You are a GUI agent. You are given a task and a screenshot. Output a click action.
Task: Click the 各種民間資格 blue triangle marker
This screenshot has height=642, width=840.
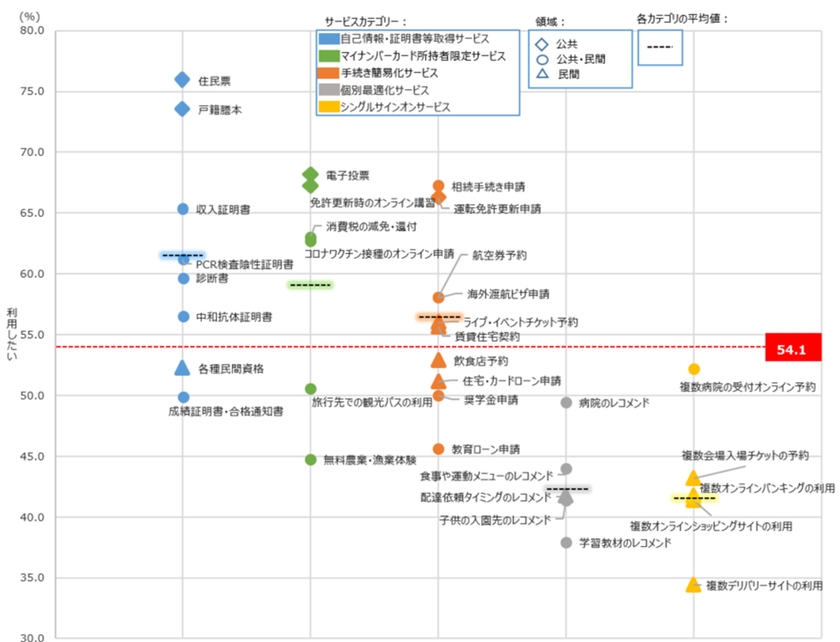(182, 368)
